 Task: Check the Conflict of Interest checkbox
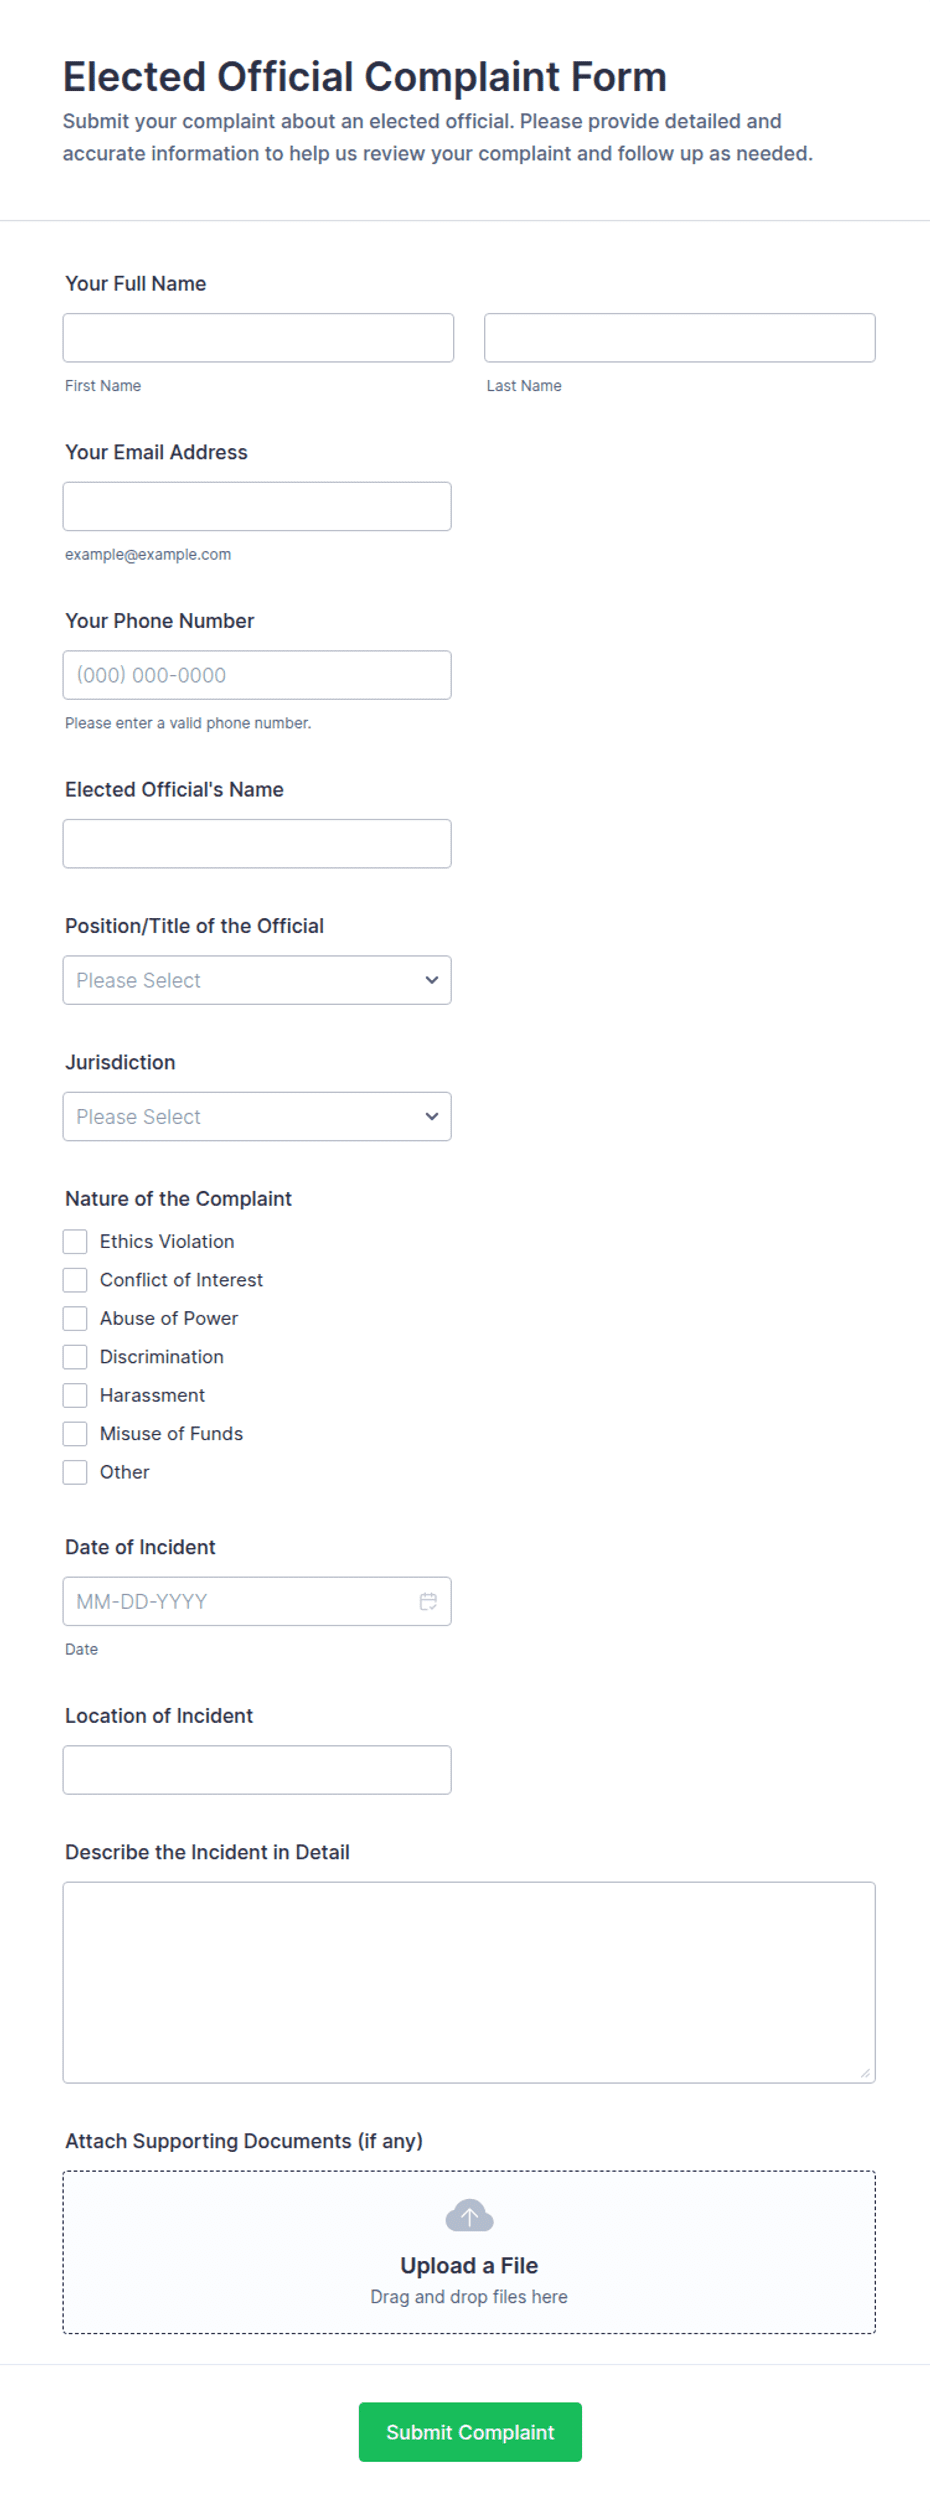(75, 1279)
